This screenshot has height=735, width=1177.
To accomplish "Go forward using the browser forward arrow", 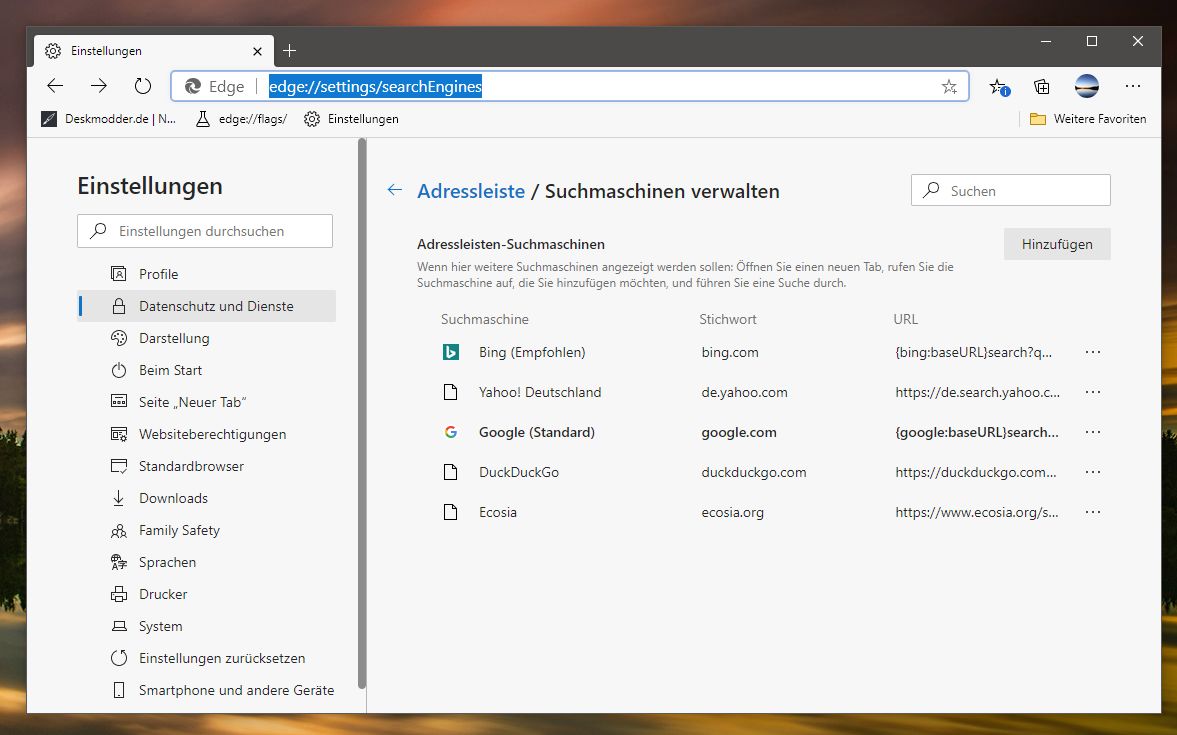I will (x=98, y=86).
